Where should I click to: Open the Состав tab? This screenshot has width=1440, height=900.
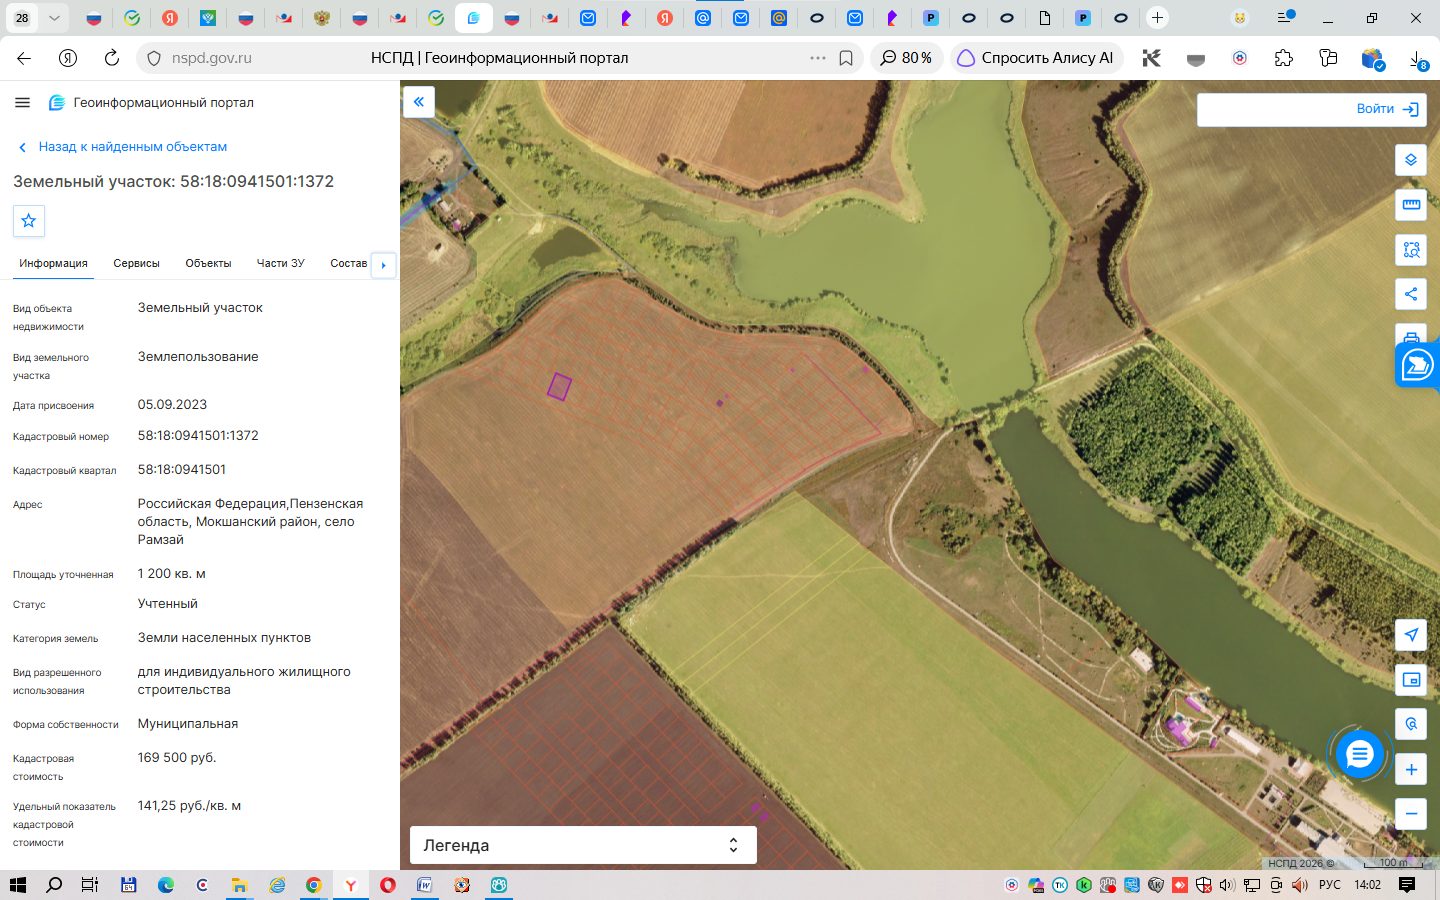pyautogui.click(x=348, y=264)
